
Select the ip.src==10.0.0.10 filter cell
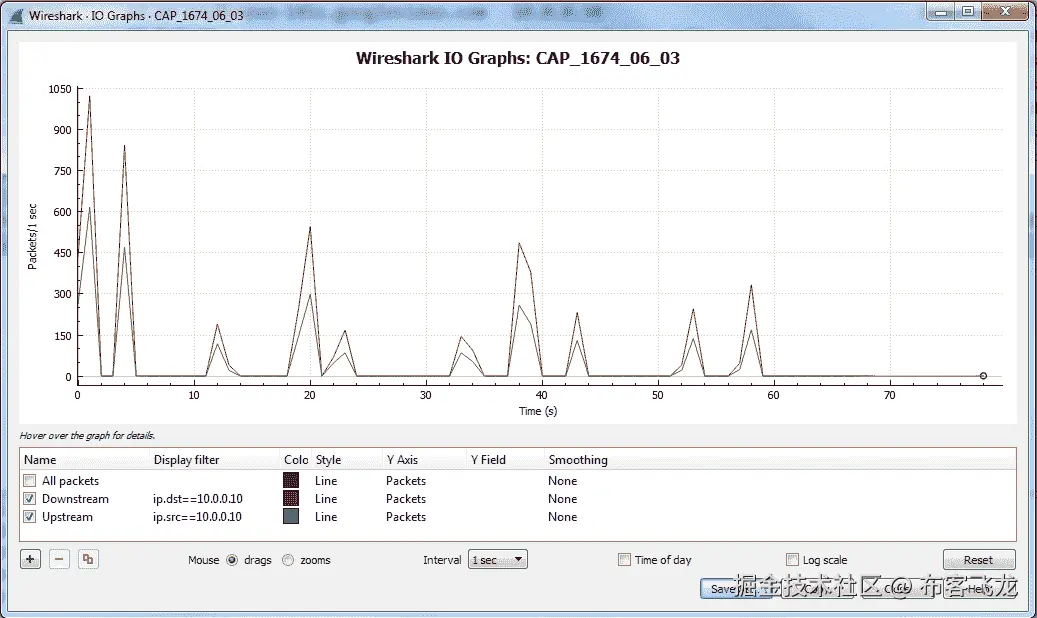tap(197, 517)
